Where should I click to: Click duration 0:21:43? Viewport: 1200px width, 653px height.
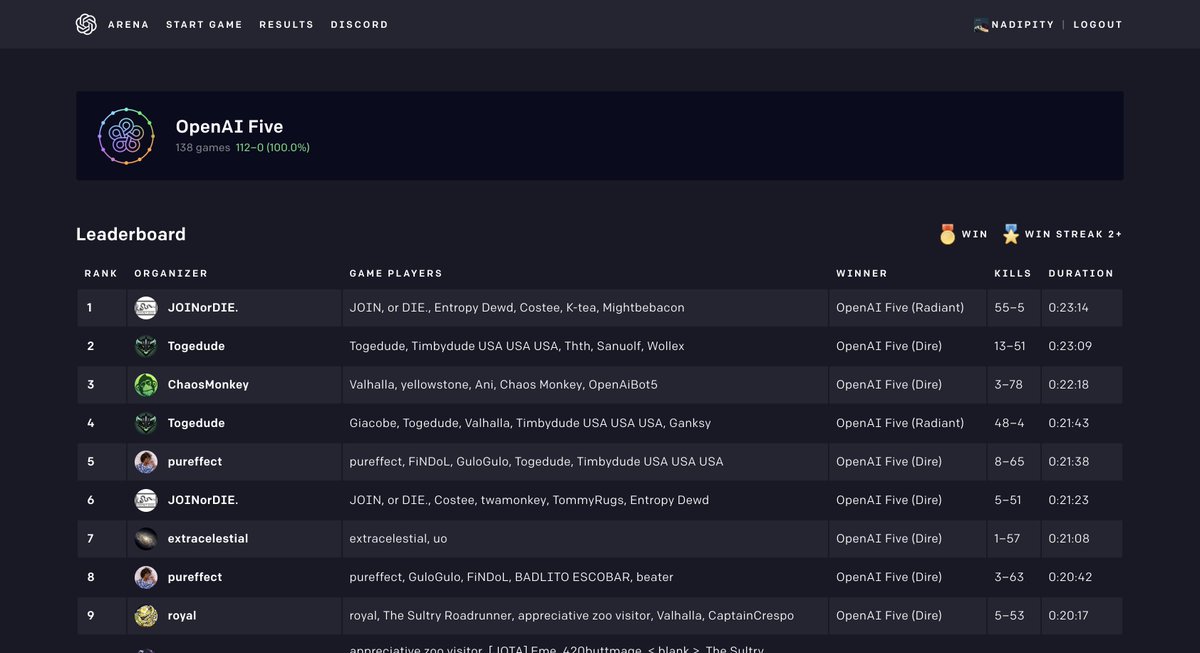pyautogui.click(x=1068, y=423)
